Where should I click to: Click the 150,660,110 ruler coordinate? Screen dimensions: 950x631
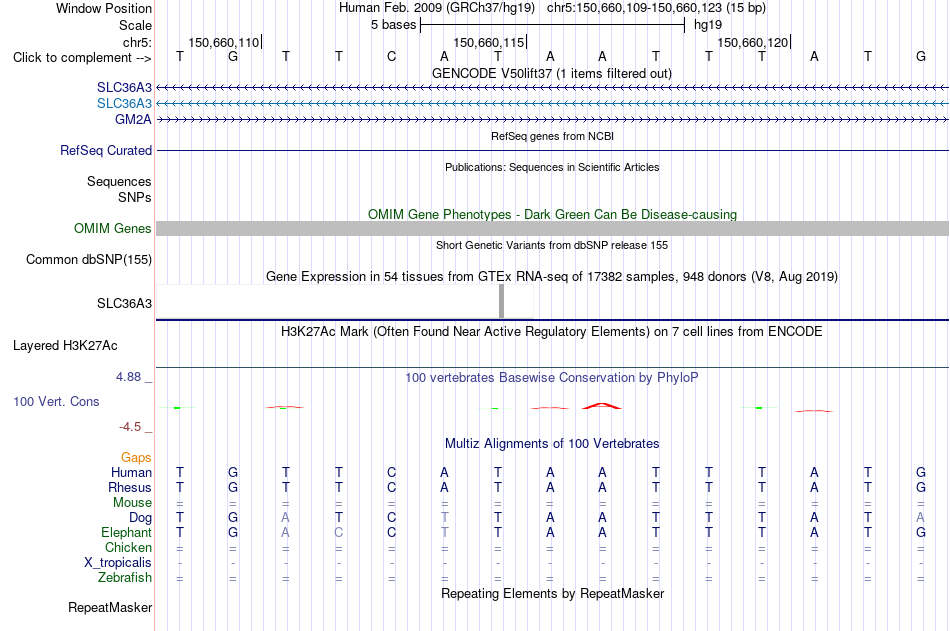coord(224,42)
